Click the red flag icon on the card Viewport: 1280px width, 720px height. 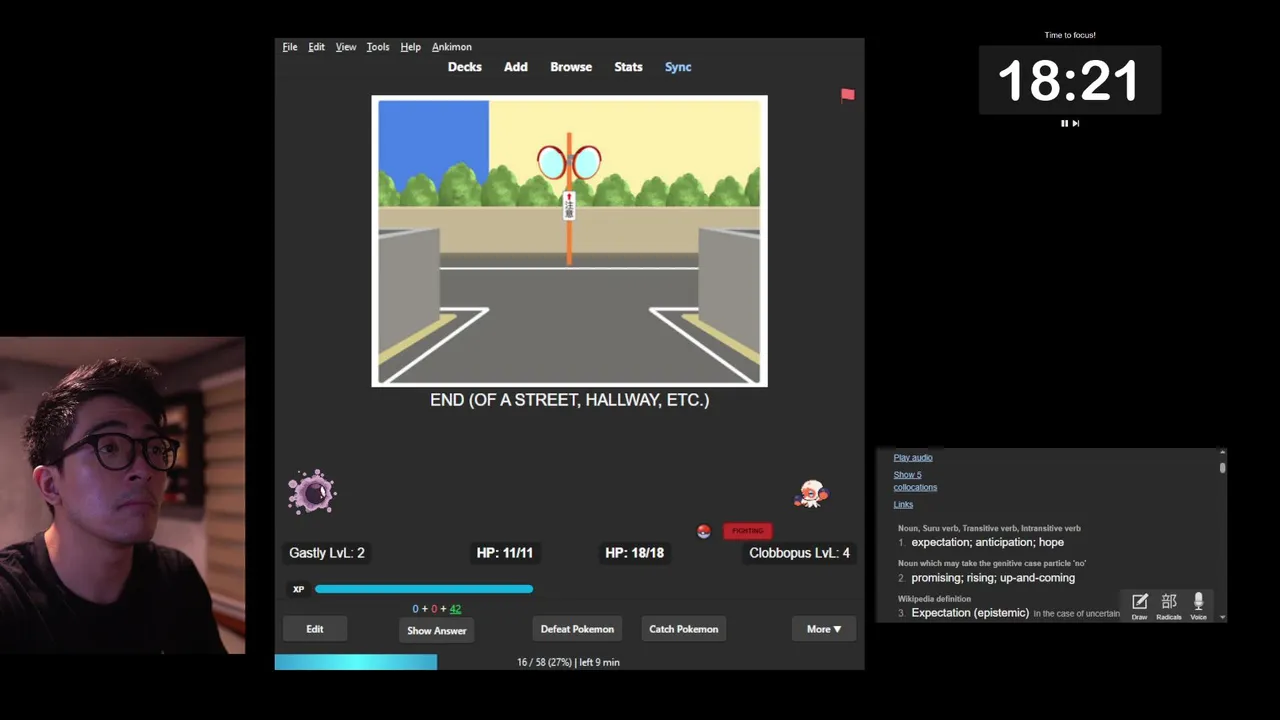click(x=848, y=95)
